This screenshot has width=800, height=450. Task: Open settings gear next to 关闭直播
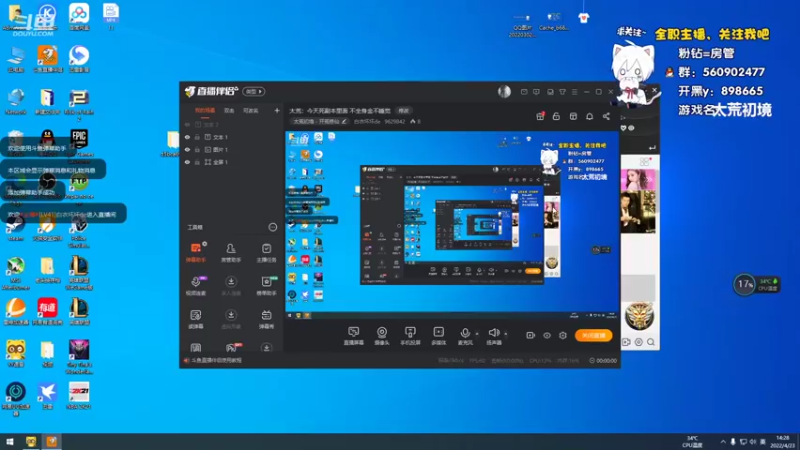click(x=563, y=335)
